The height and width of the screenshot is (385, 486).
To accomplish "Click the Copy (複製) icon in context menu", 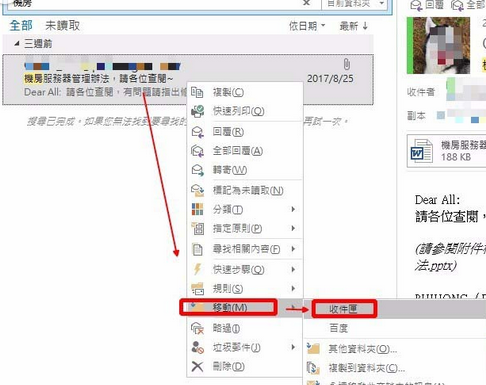I will [197, 92].
